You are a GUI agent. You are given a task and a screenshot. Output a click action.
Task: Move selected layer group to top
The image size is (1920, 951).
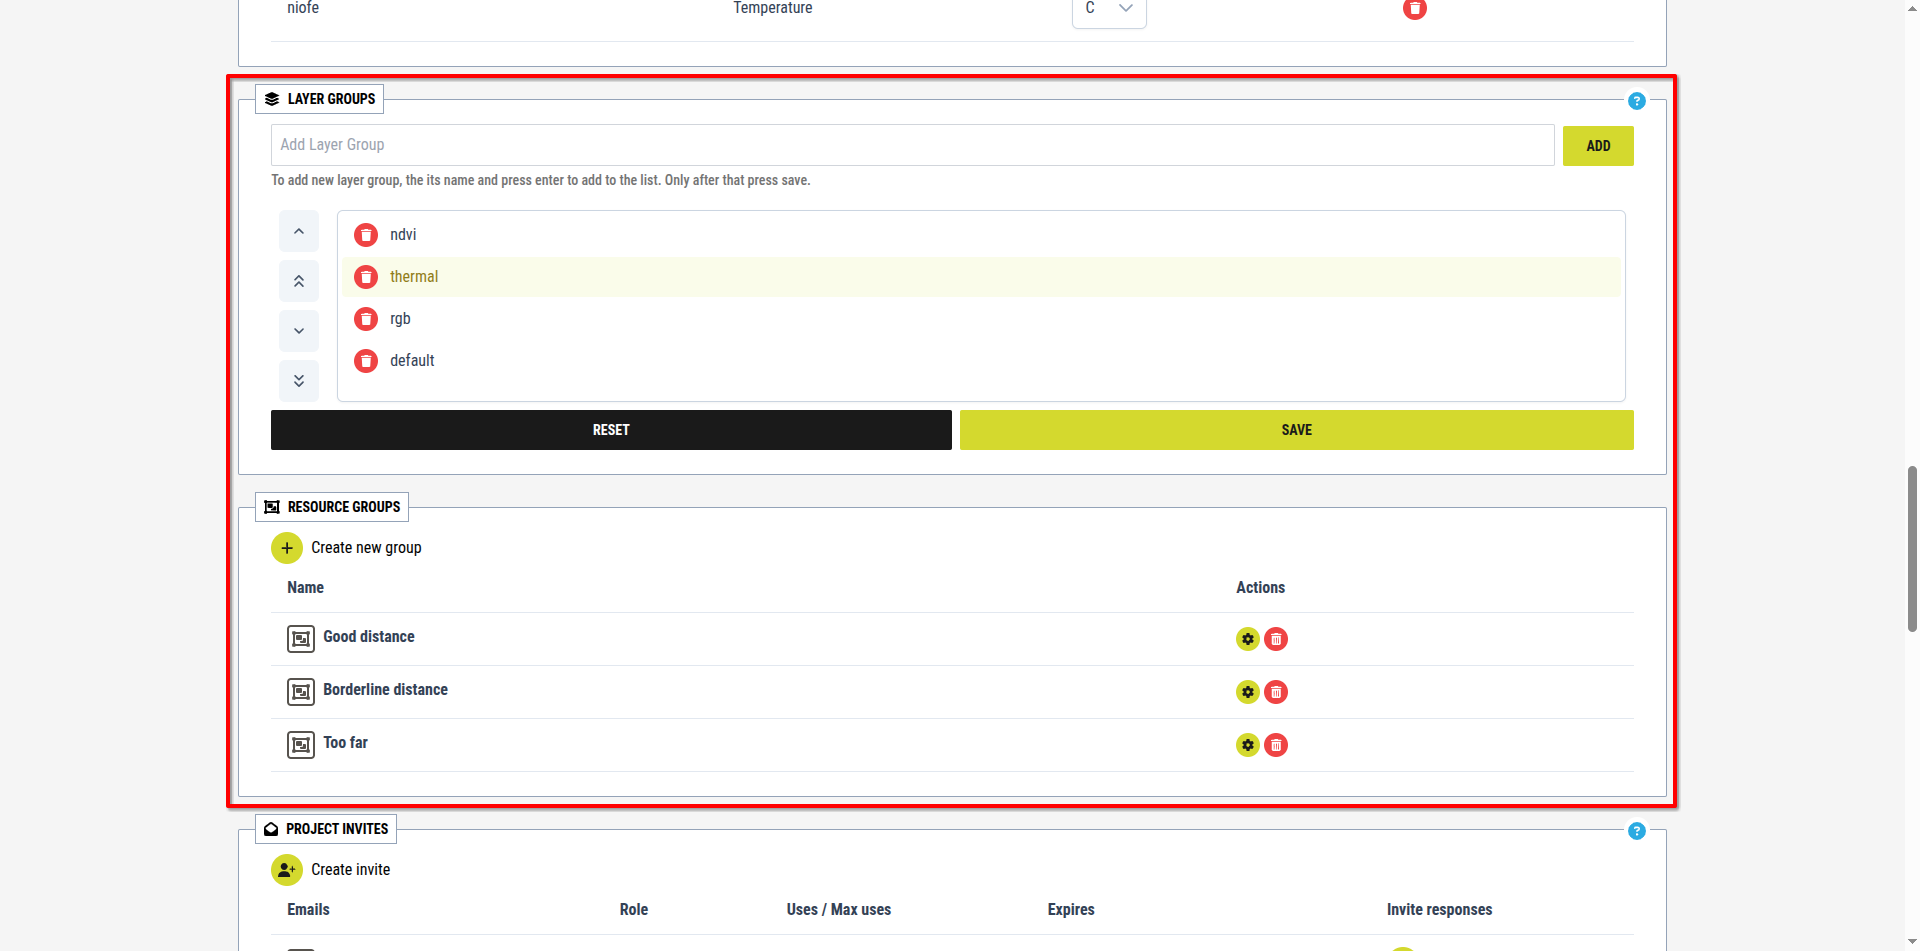click(x=299, y=281)
